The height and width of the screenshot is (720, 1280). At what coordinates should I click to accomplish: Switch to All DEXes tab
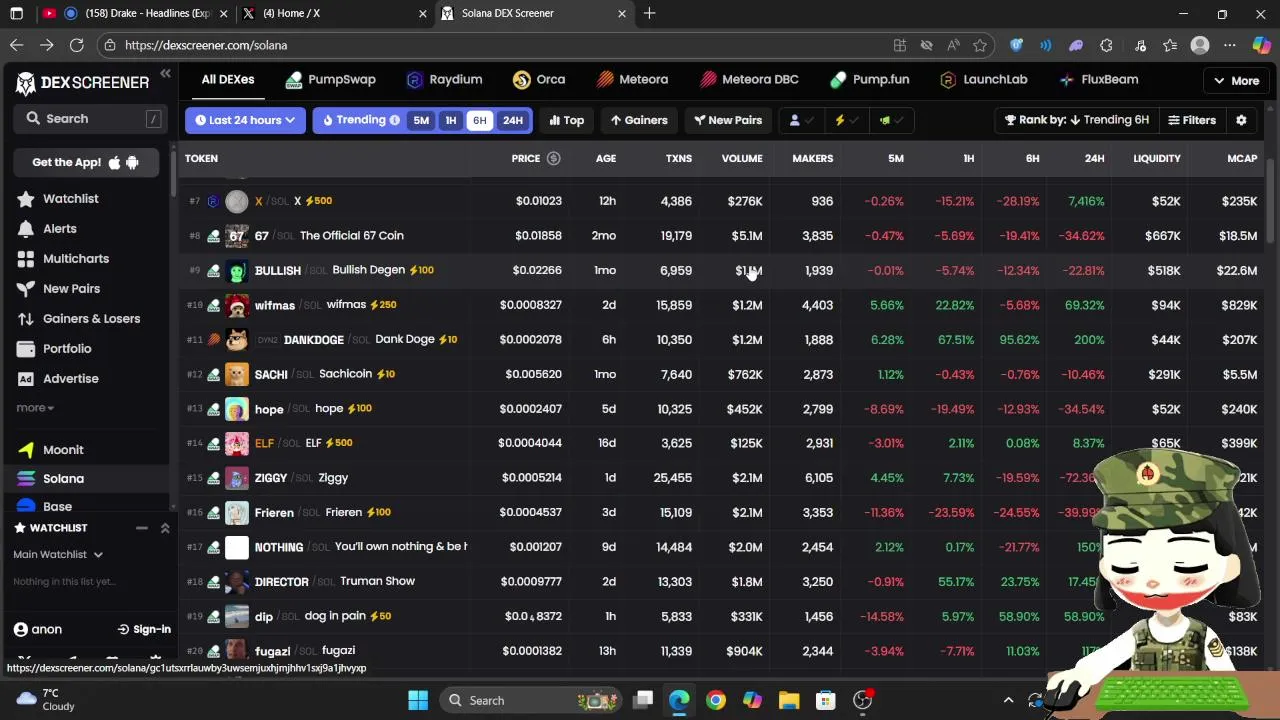tap(228, 80)
